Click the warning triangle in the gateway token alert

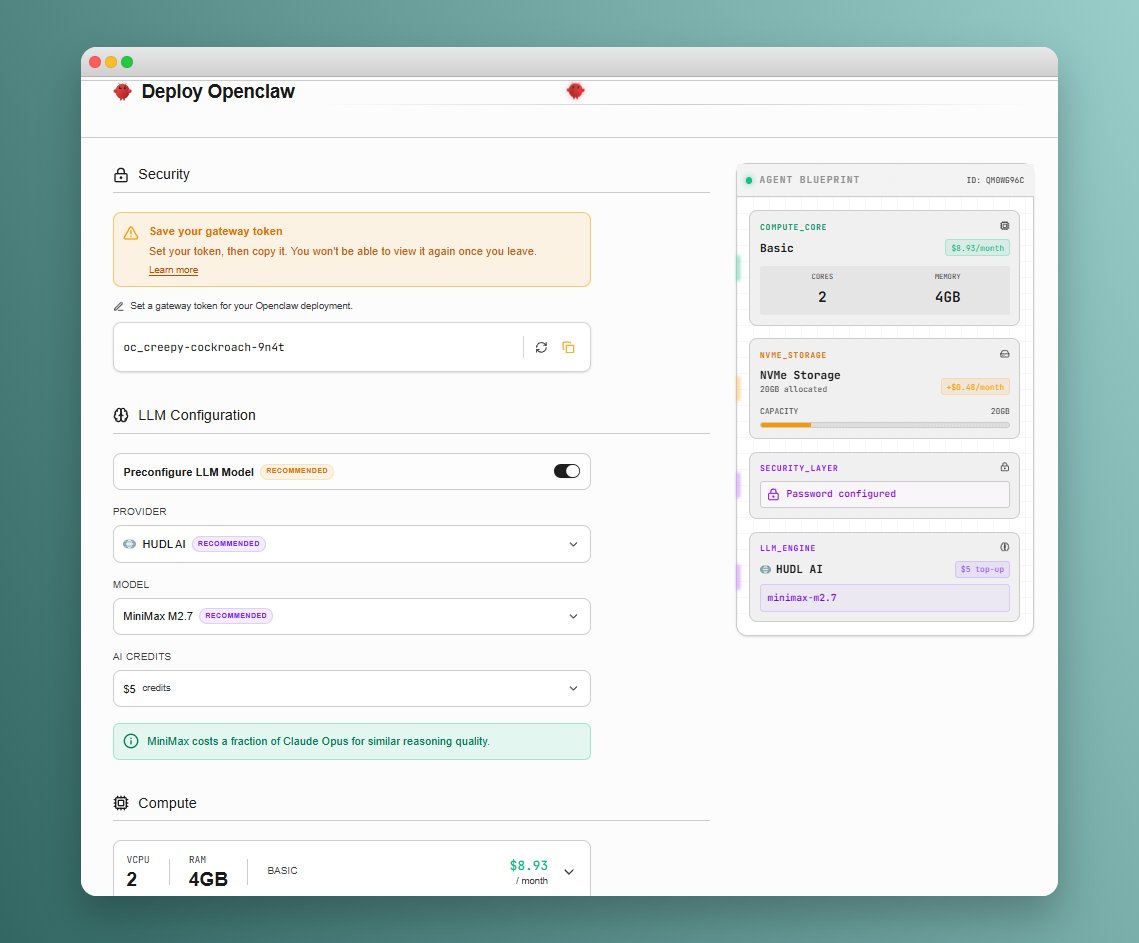[131, 232]
